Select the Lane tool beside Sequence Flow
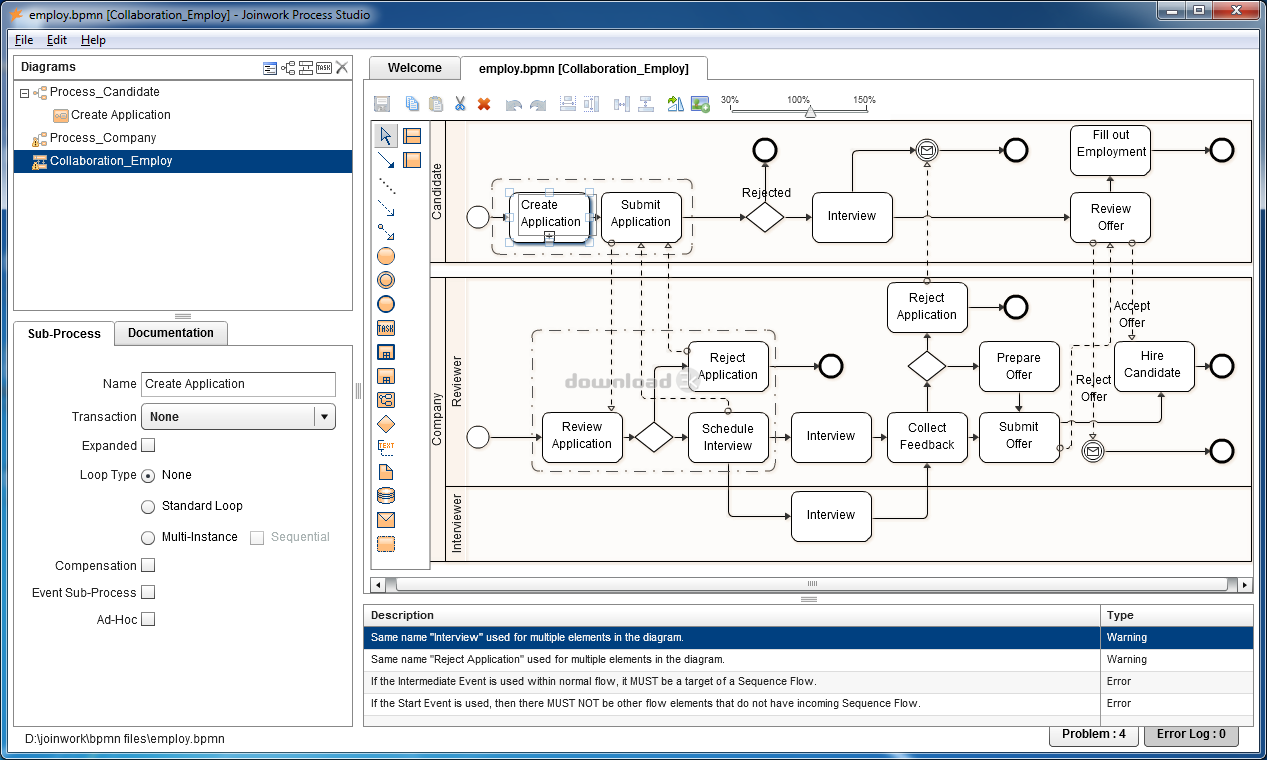The width and height of the screenshot is (1267, 760). [x=412, y=160]
